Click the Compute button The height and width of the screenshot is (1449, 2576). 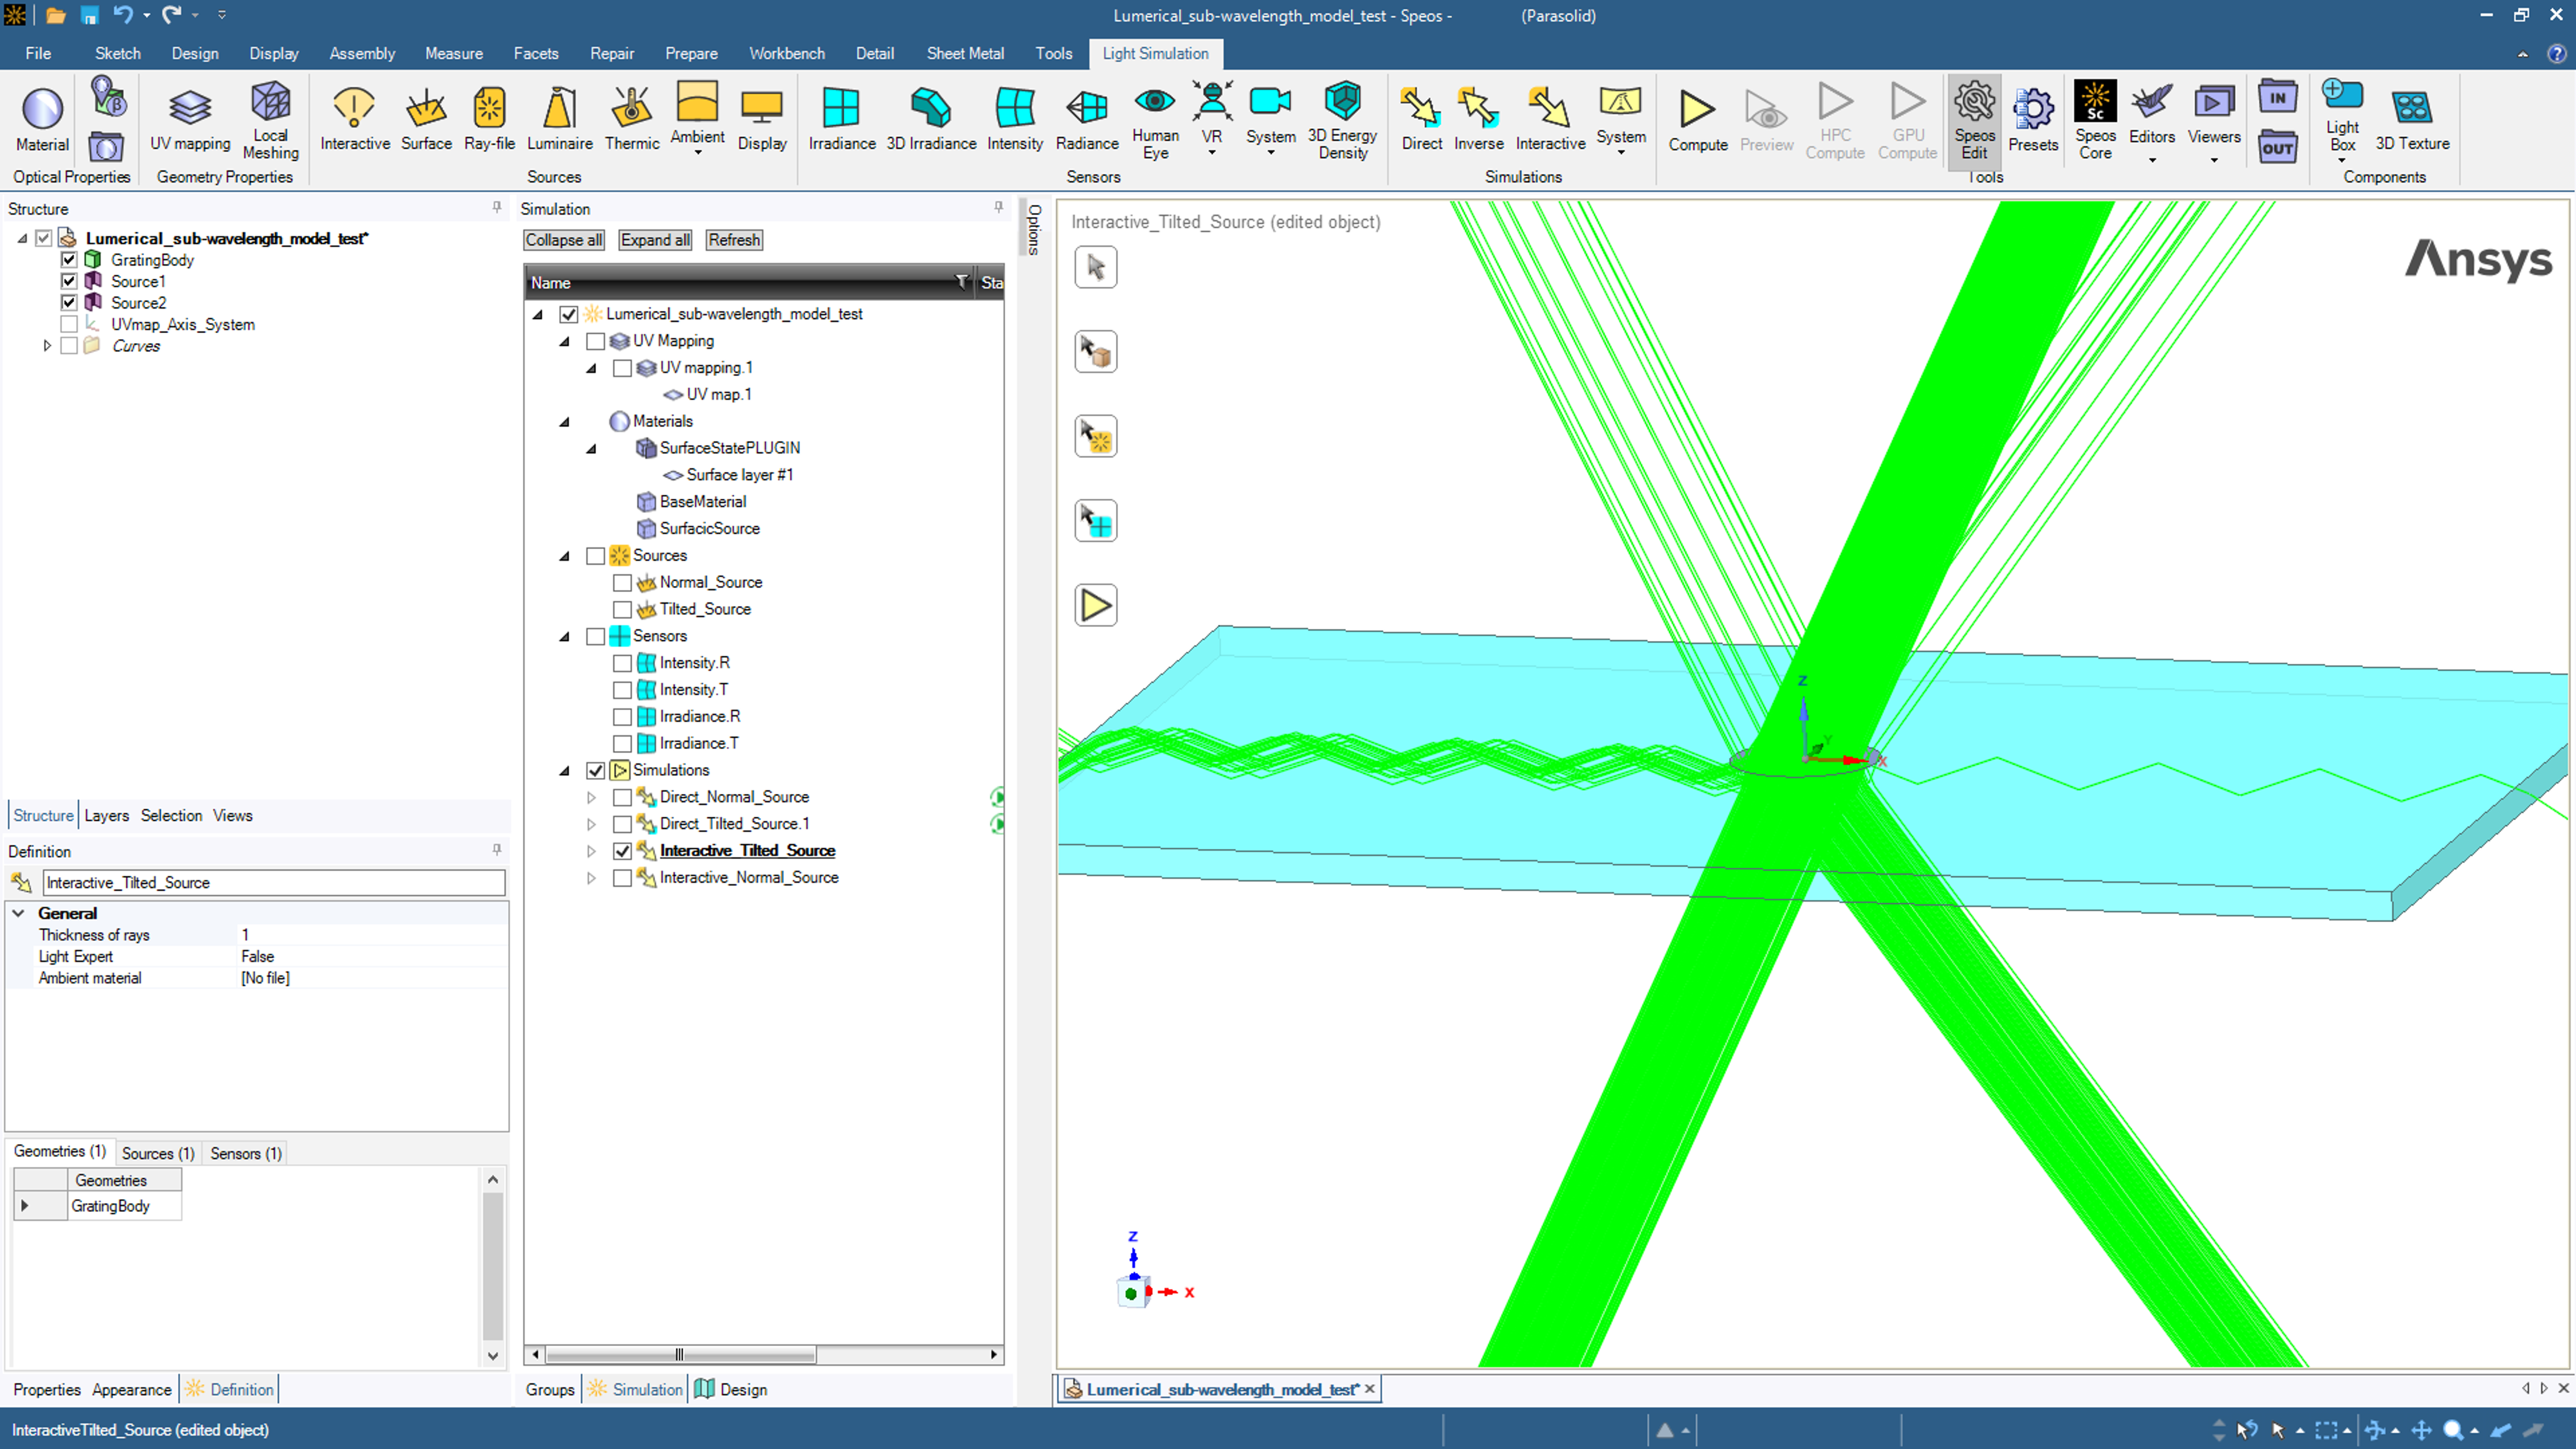tap(1697, 120)
